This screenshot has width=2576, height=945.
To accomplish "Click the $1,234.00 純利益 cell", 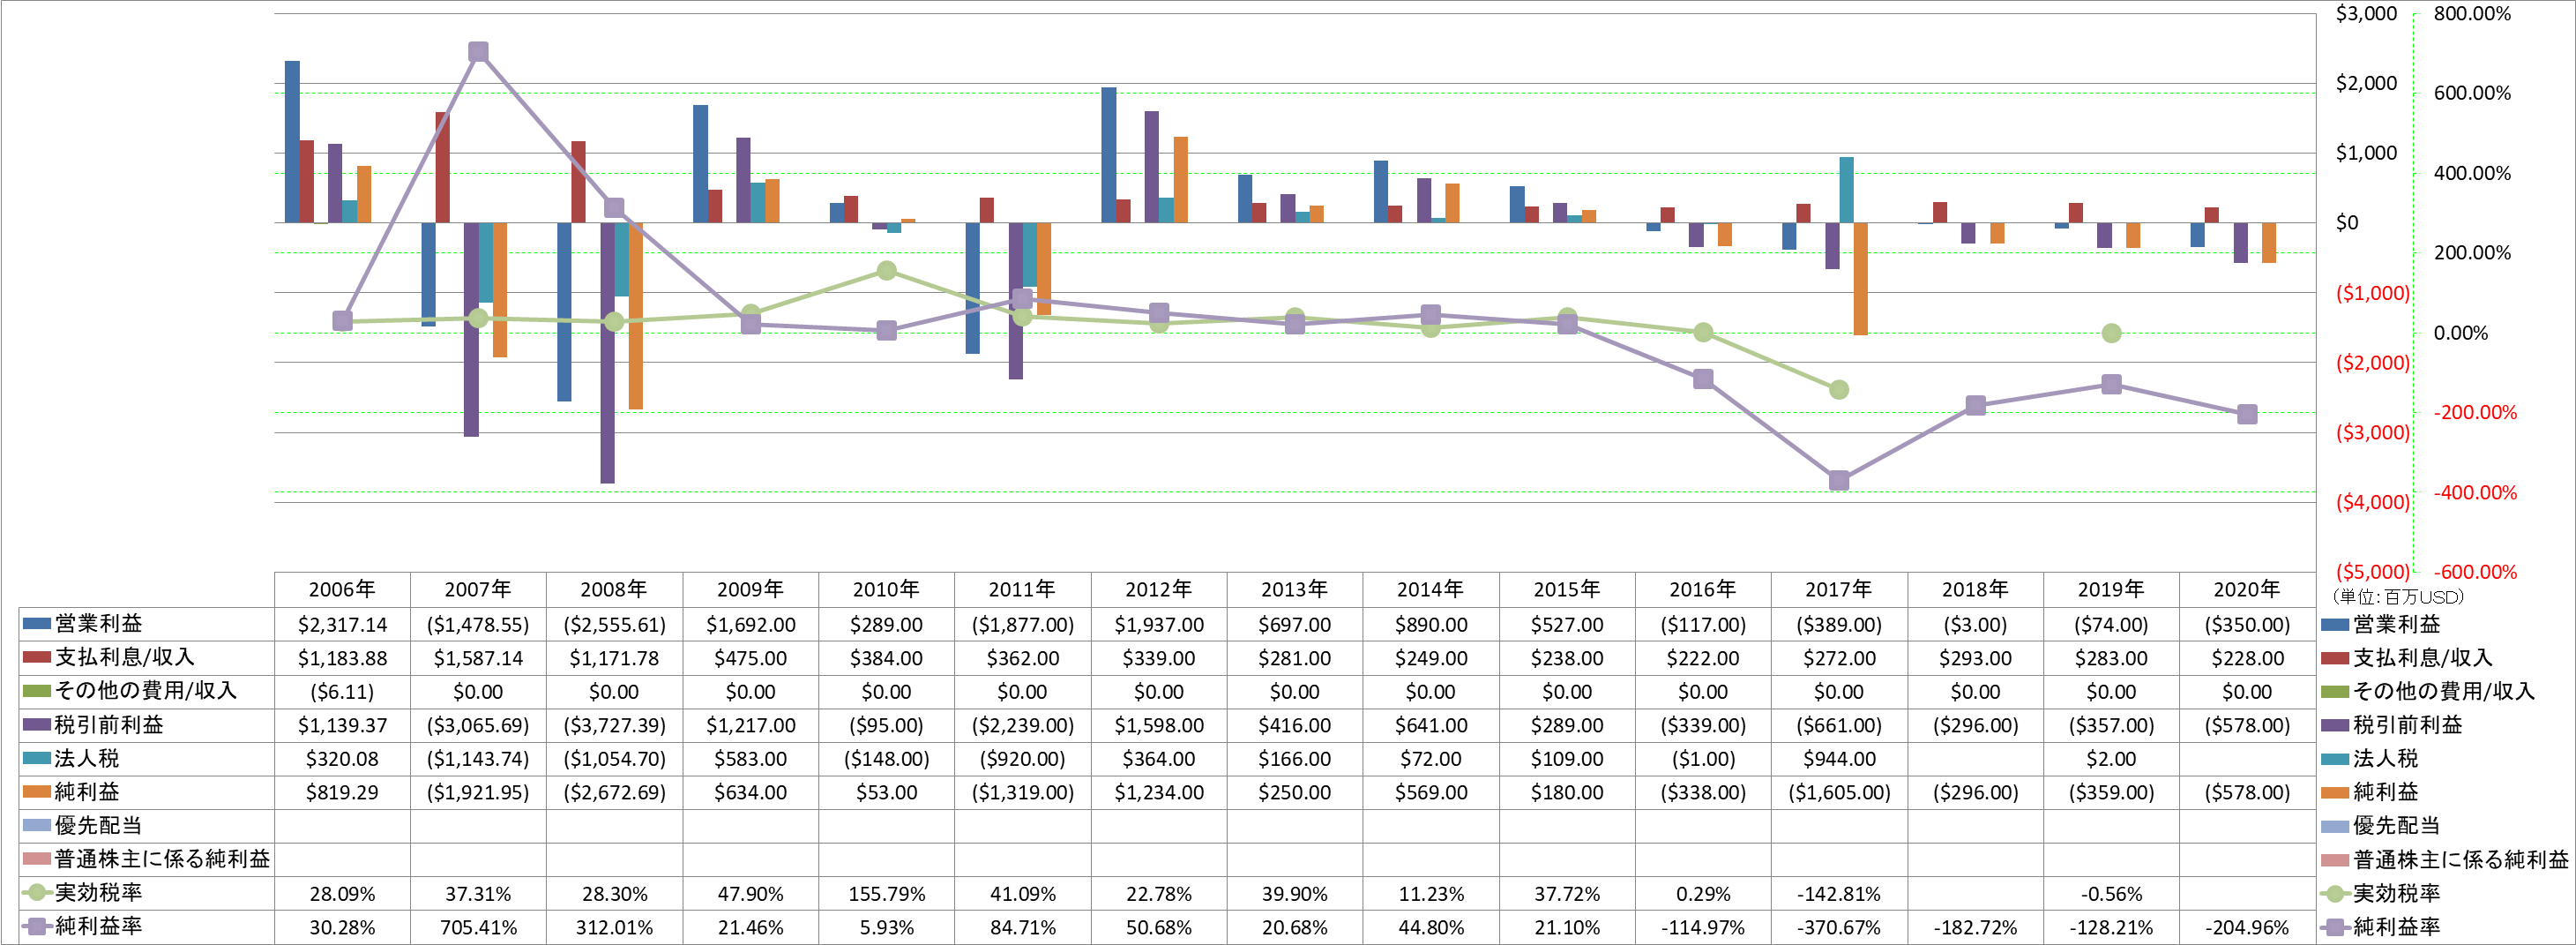I will pos(1159,792).
